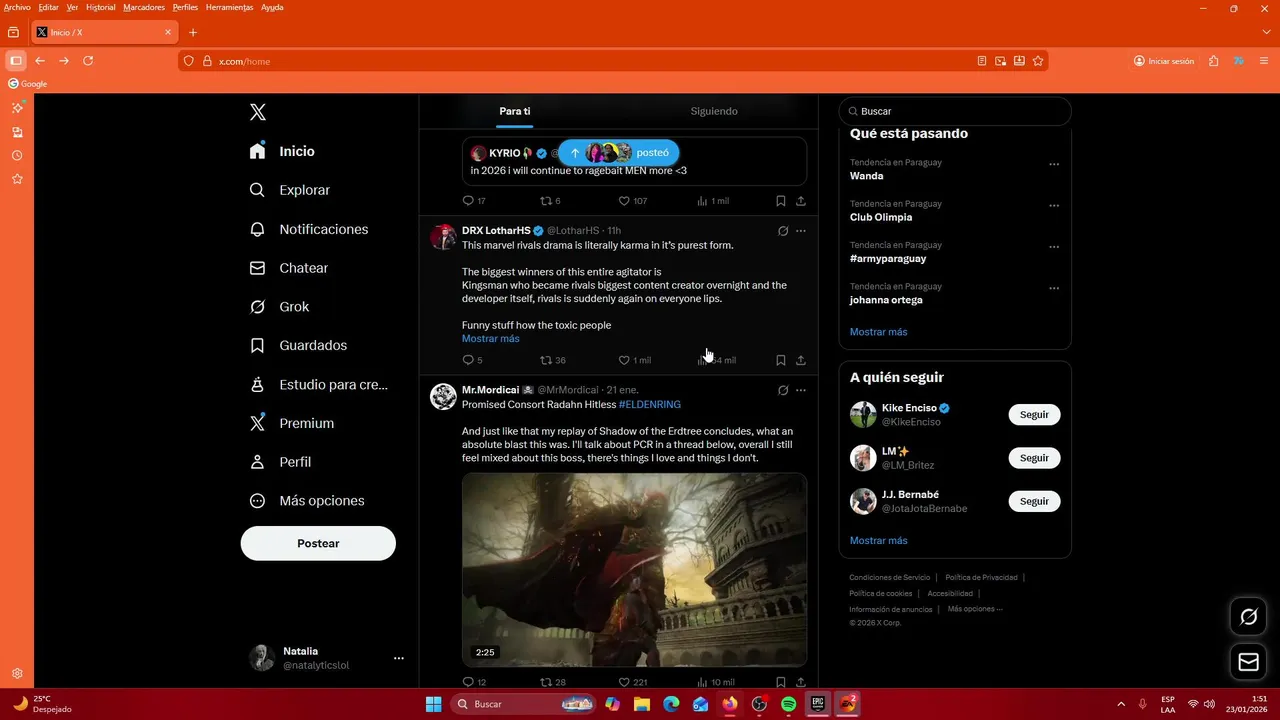
Task: Open Guardados bookmarks page
Action: tap(298, 345)
